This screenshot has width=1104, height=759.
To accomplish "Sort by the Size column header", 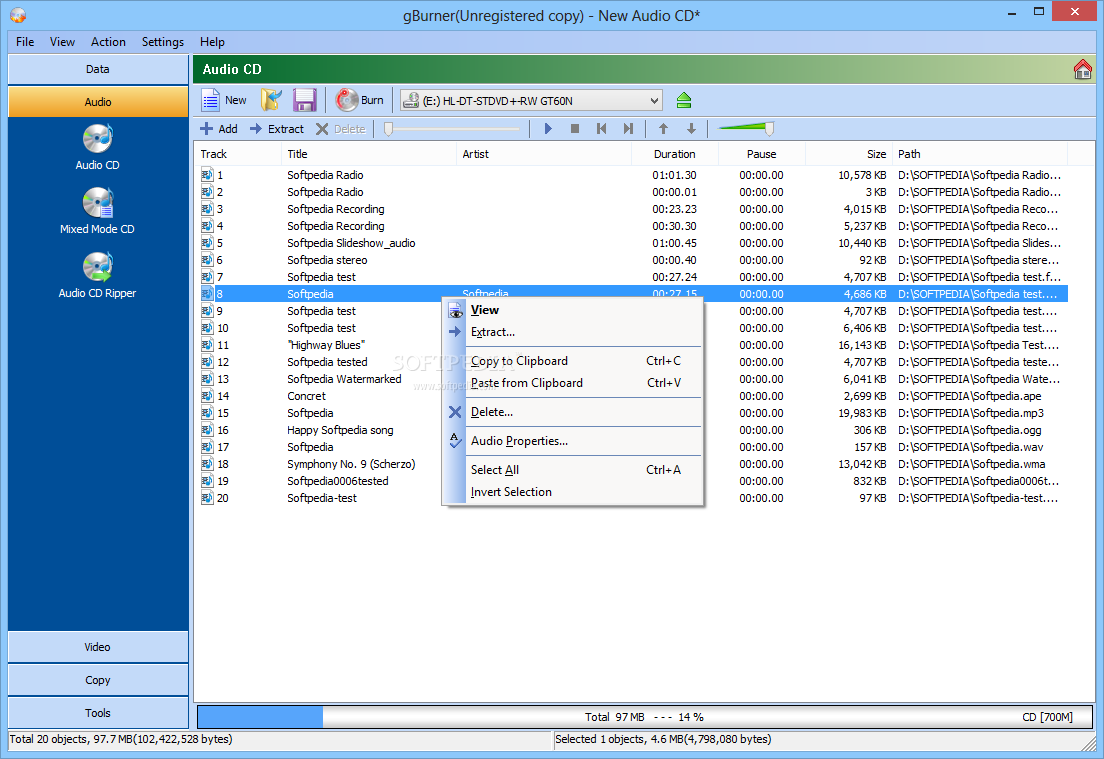I will pyautogui.click(x=849, y=154).
